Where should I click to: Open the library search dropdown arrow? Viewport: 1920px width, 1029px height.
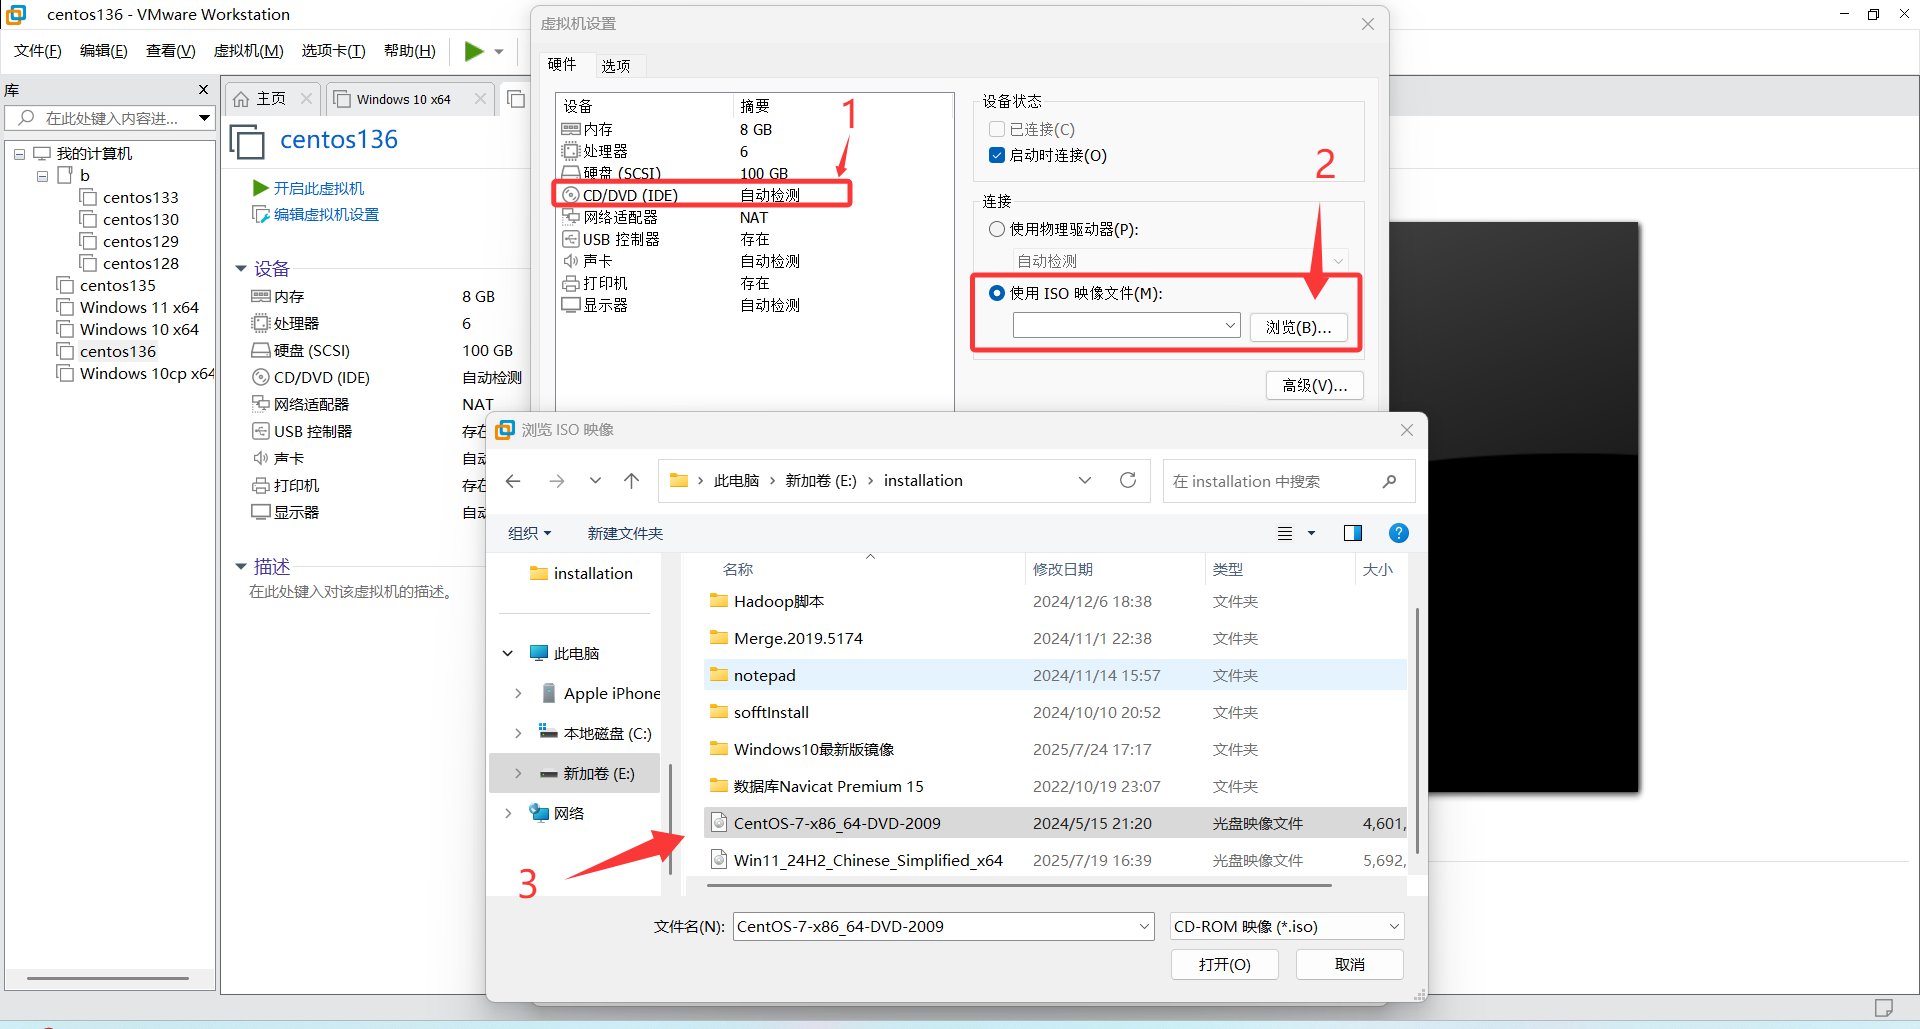tap(205, 118)
